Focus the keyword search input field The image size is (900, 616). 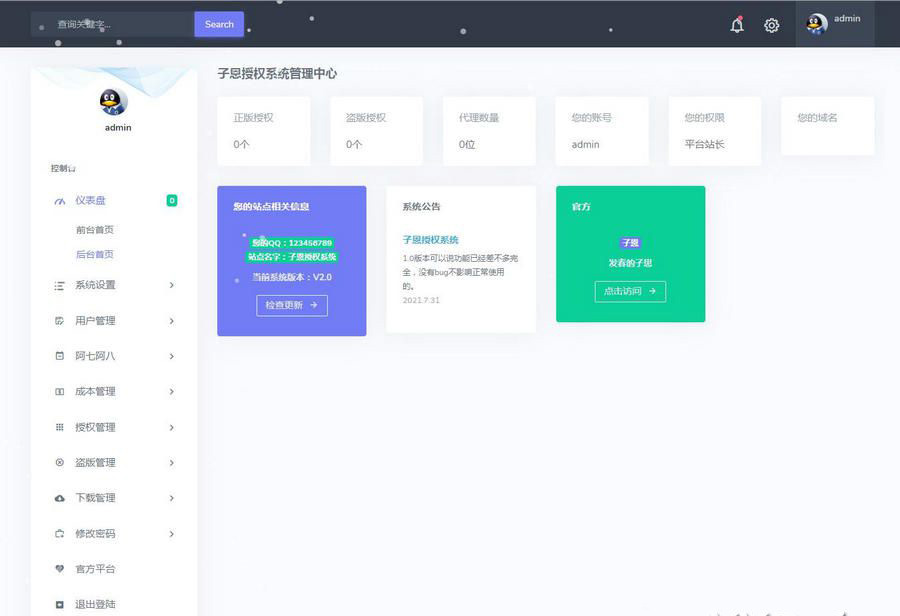[112, 24]
